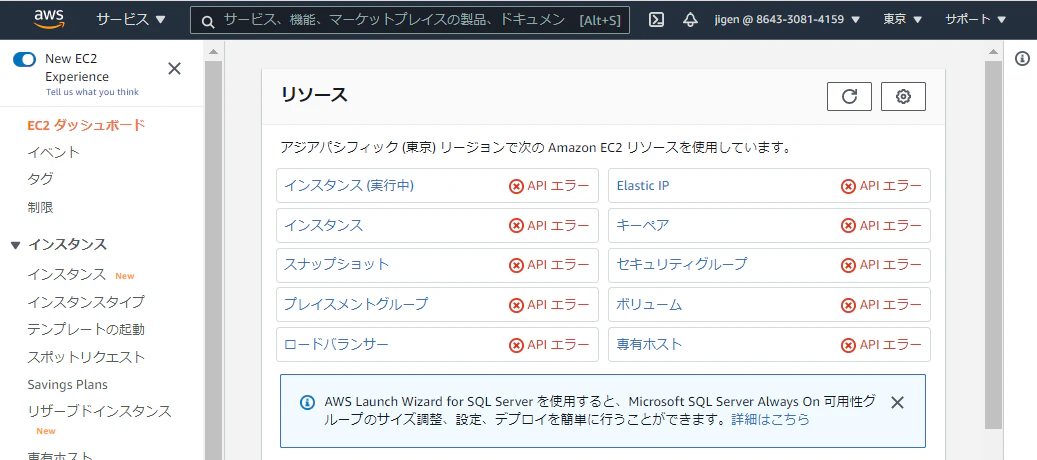Click the error icon beside ロードバランサー
This screenshot has height=460, width=1037.
[x=516, y=345]
